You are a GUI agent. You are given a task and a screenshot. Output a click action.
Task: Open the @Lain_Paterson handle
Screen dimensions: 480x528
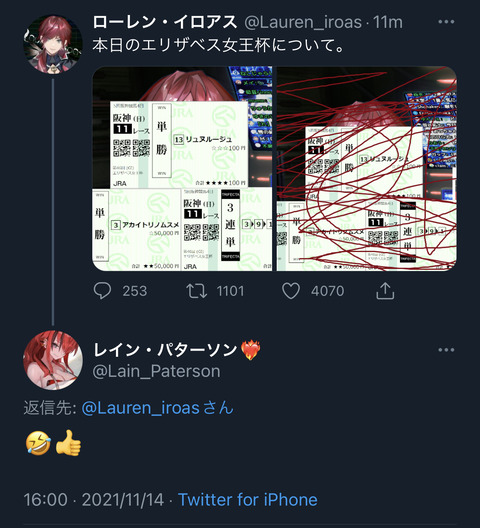[156, 371]
